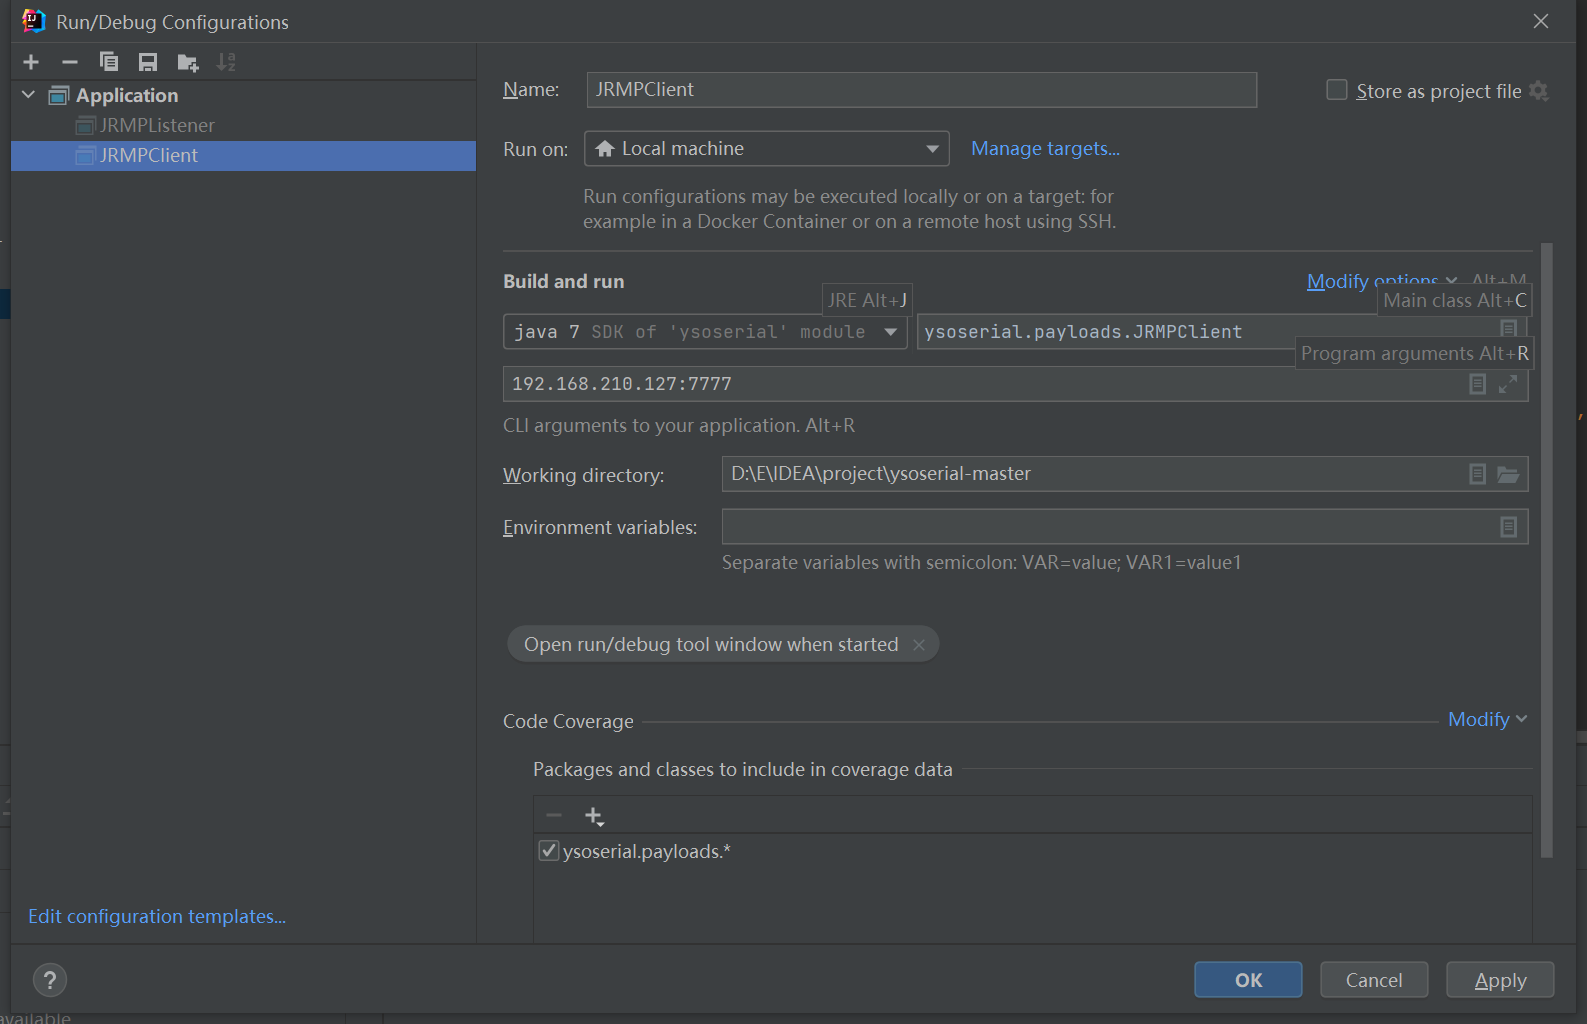Save configuration using the disk icon
This screenshot has height=1024, width=1587.
tap(148, 62)
